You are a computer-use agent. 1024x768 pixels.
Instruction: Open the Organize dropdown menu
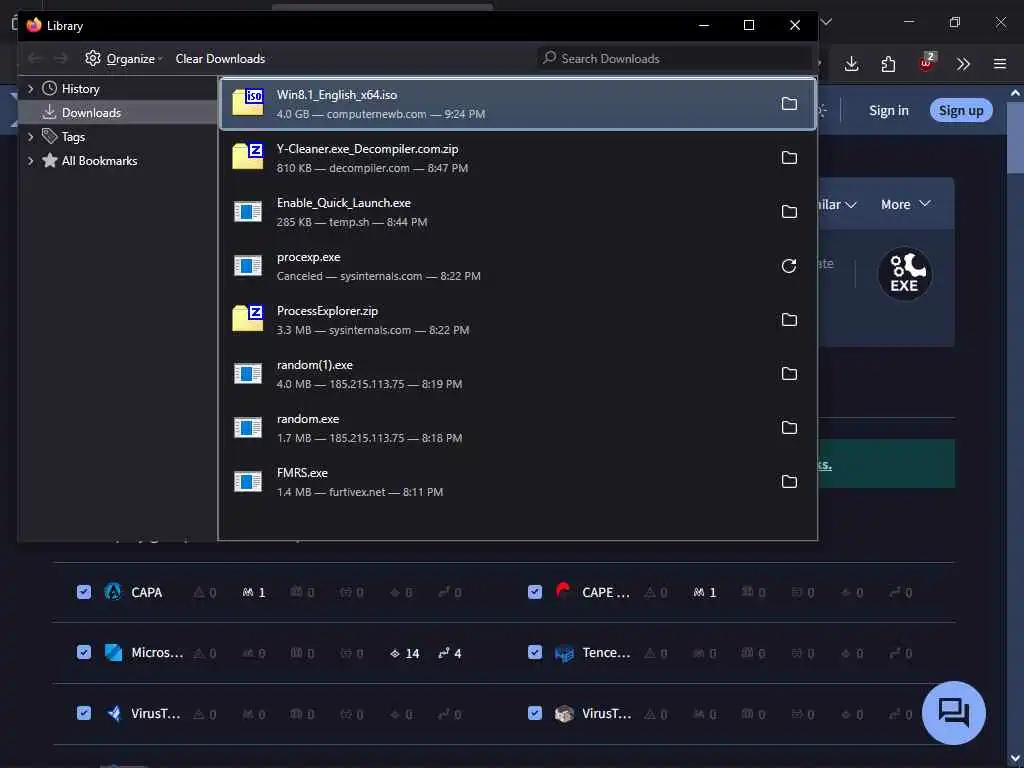coord(123,59)
